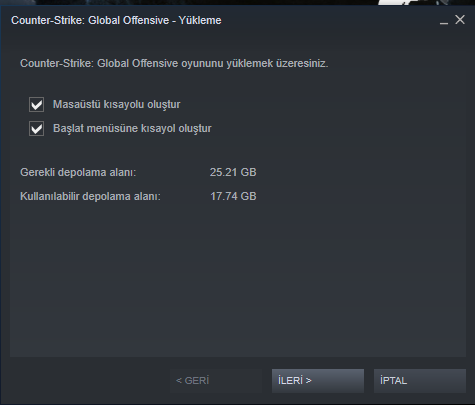
Task: Uncheck the Masaüstü kısayolu oluştur checkbox
Action: [x=36, y=104]
